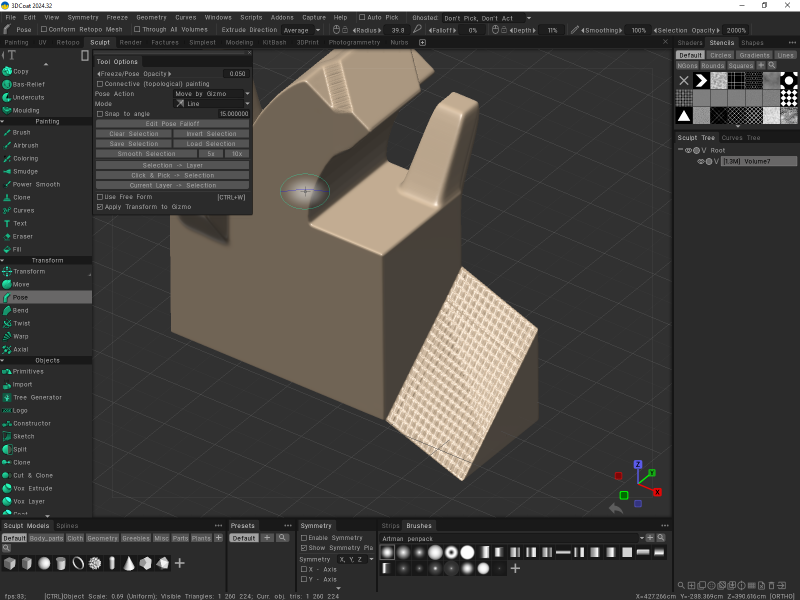
Task: Choose the Smudge painting tool
Action: pos(25,172)
